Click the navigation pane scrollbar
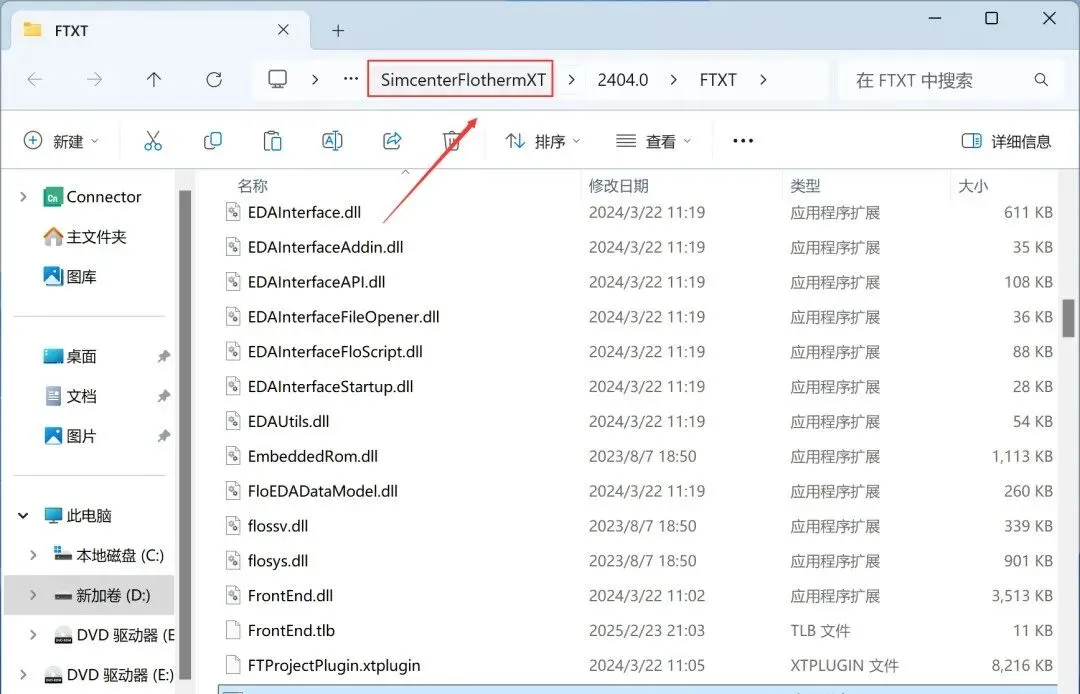The image size is (1080, 694). click(x=185, y=434)
